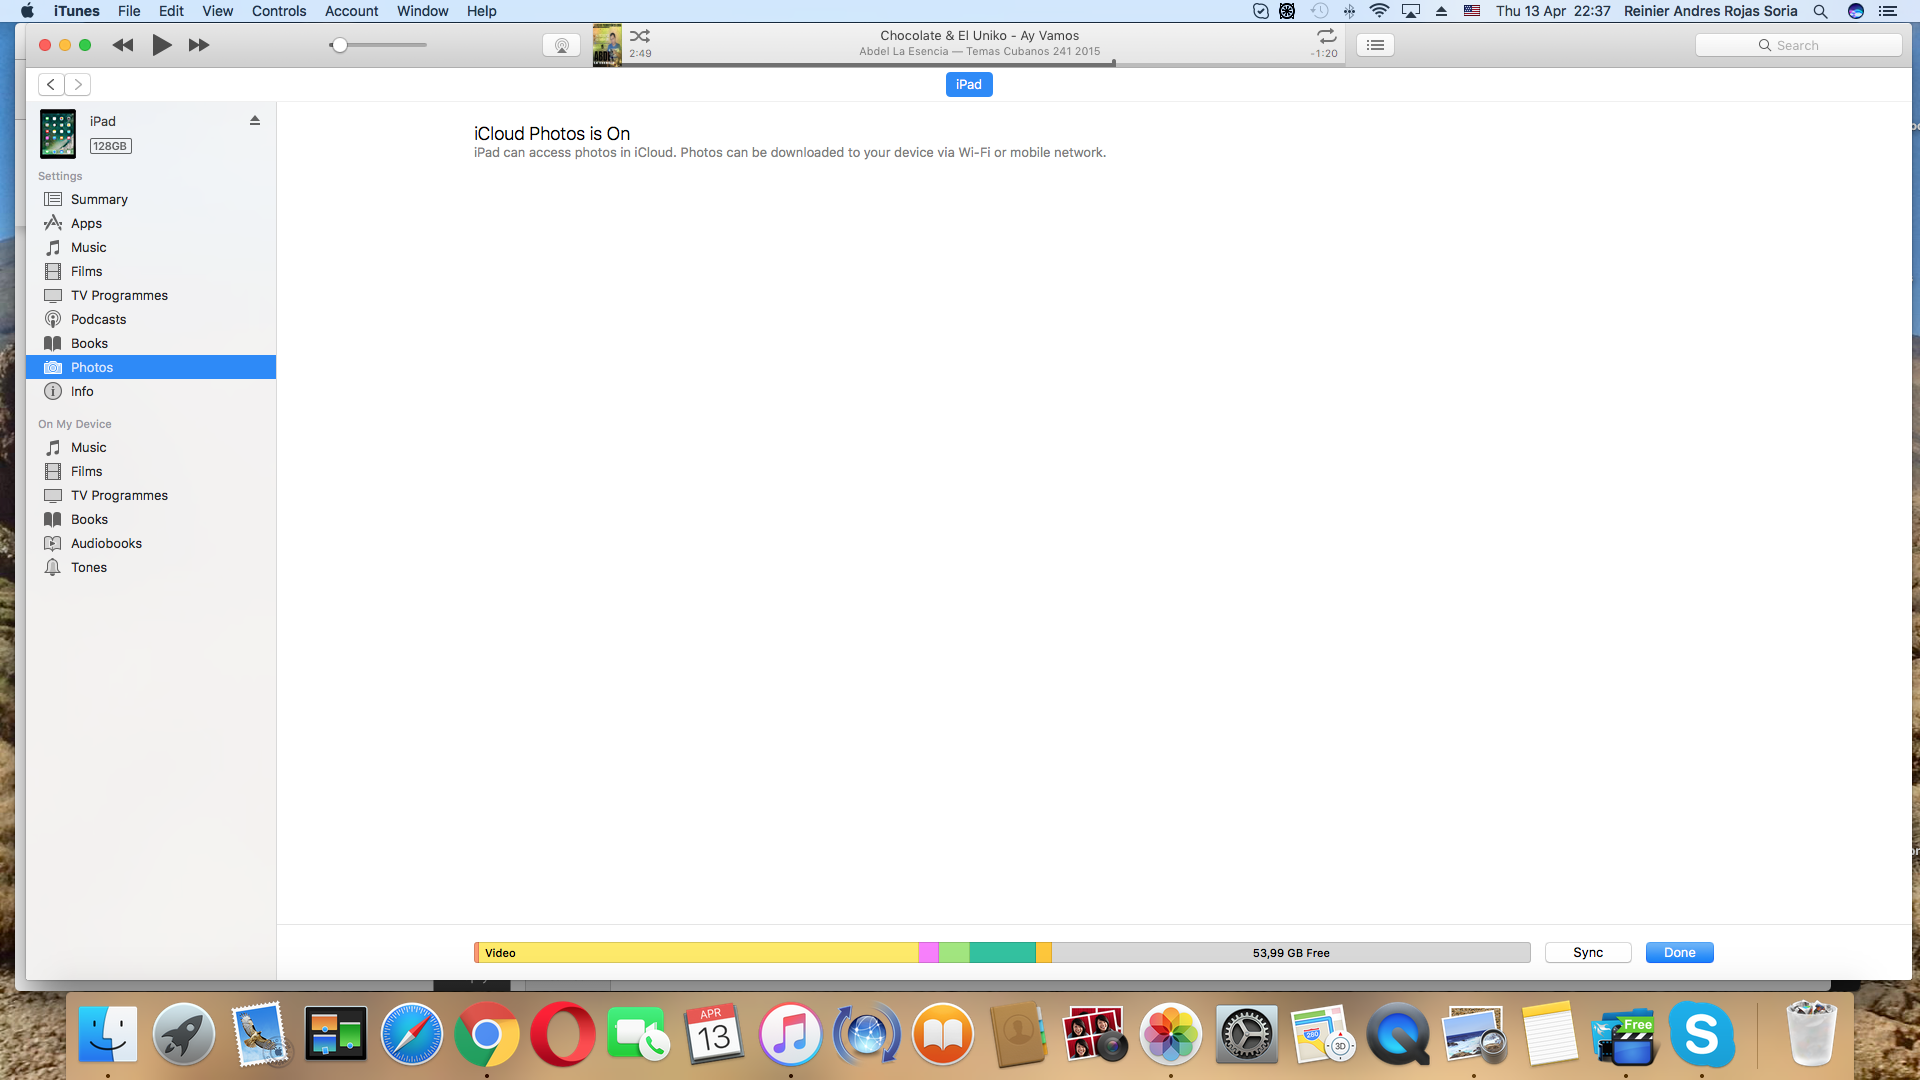Click the blue Done button
This screenshot has height=1080, width=1920.
(1679, 952)
